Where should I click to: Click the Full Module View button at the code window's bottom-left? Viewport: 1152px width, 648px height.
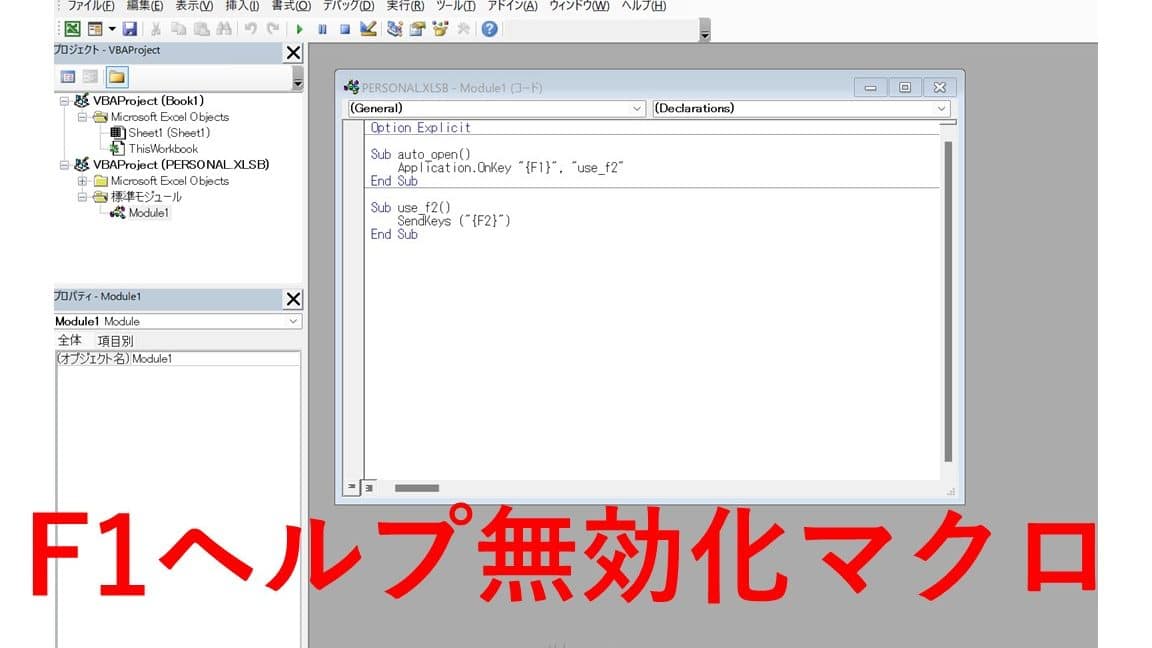tap(369, 487)
